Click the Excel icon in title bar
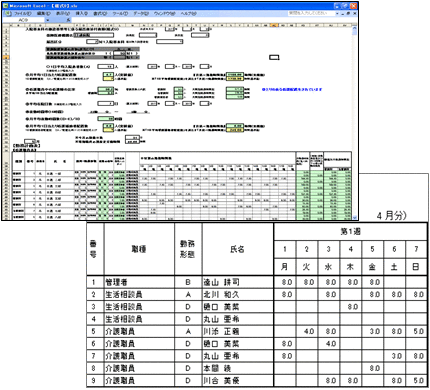The image size is (430, 390). 5,6
